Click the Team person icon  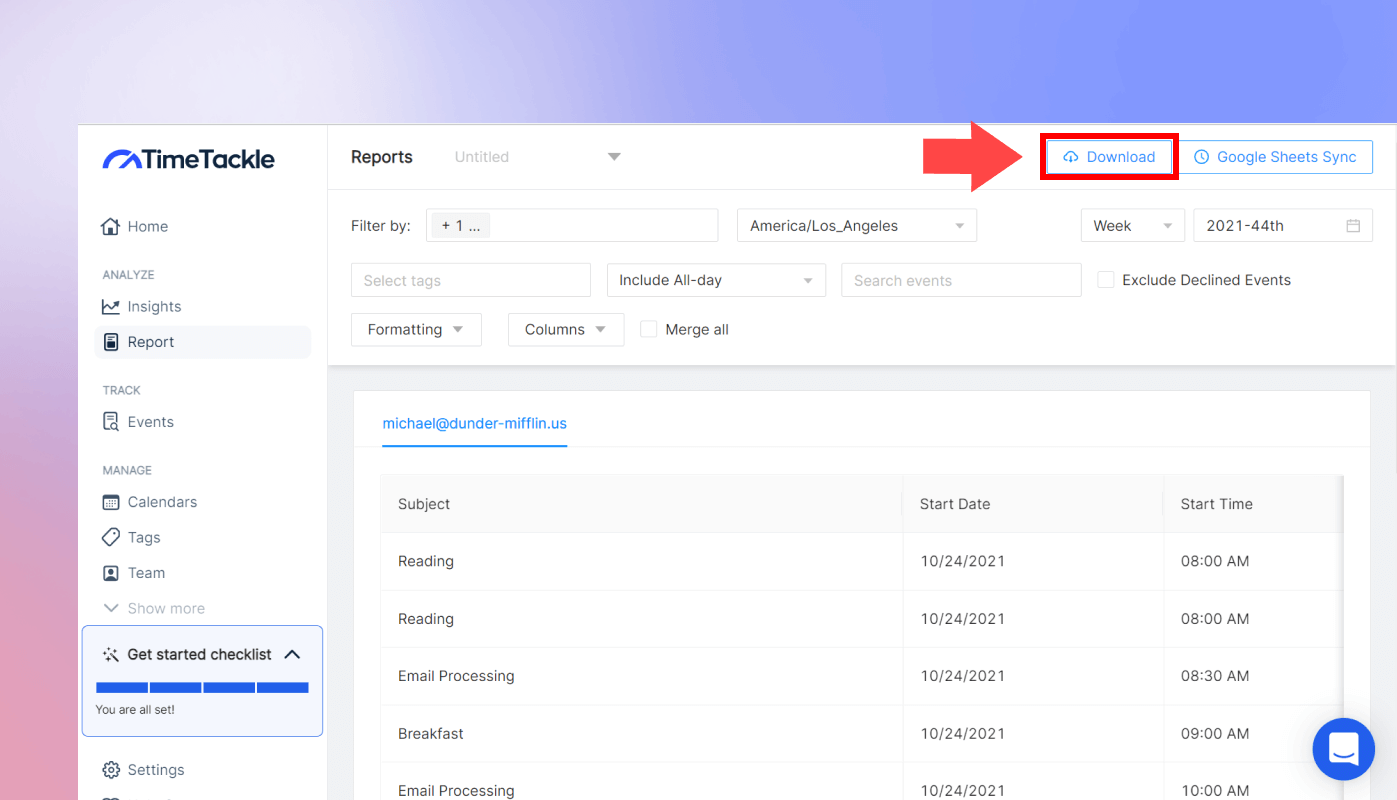[x=110, y=573]
